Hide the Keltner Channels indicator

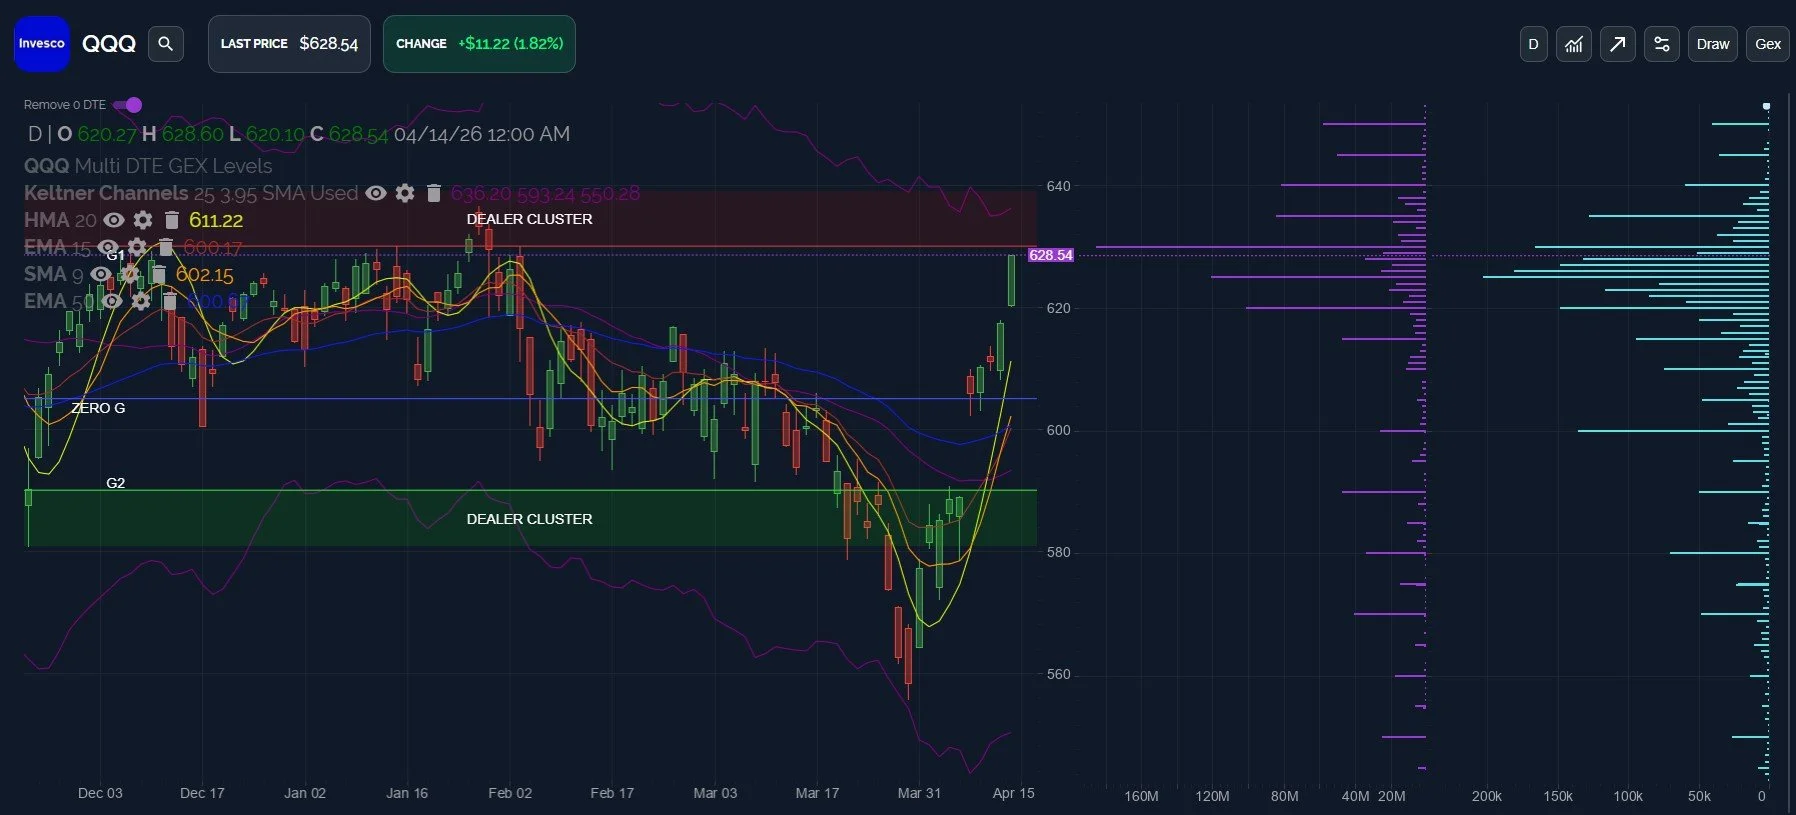(376, 193)
